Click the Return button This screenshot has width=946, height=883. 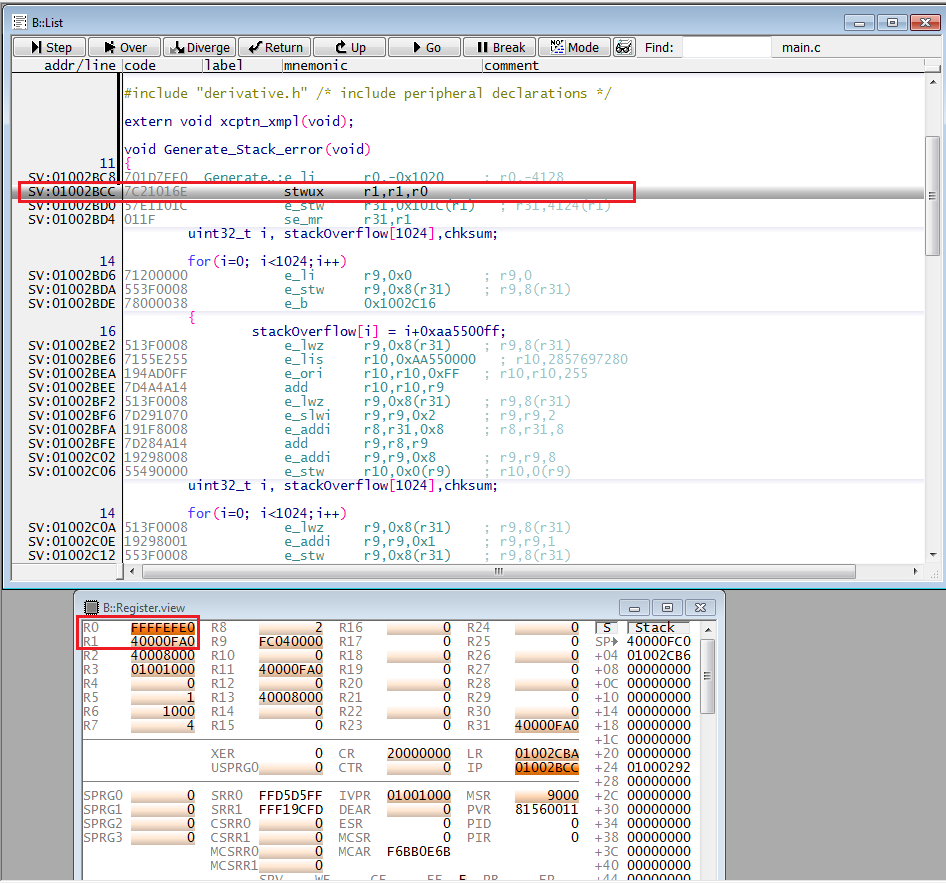(x=275, y=47)
